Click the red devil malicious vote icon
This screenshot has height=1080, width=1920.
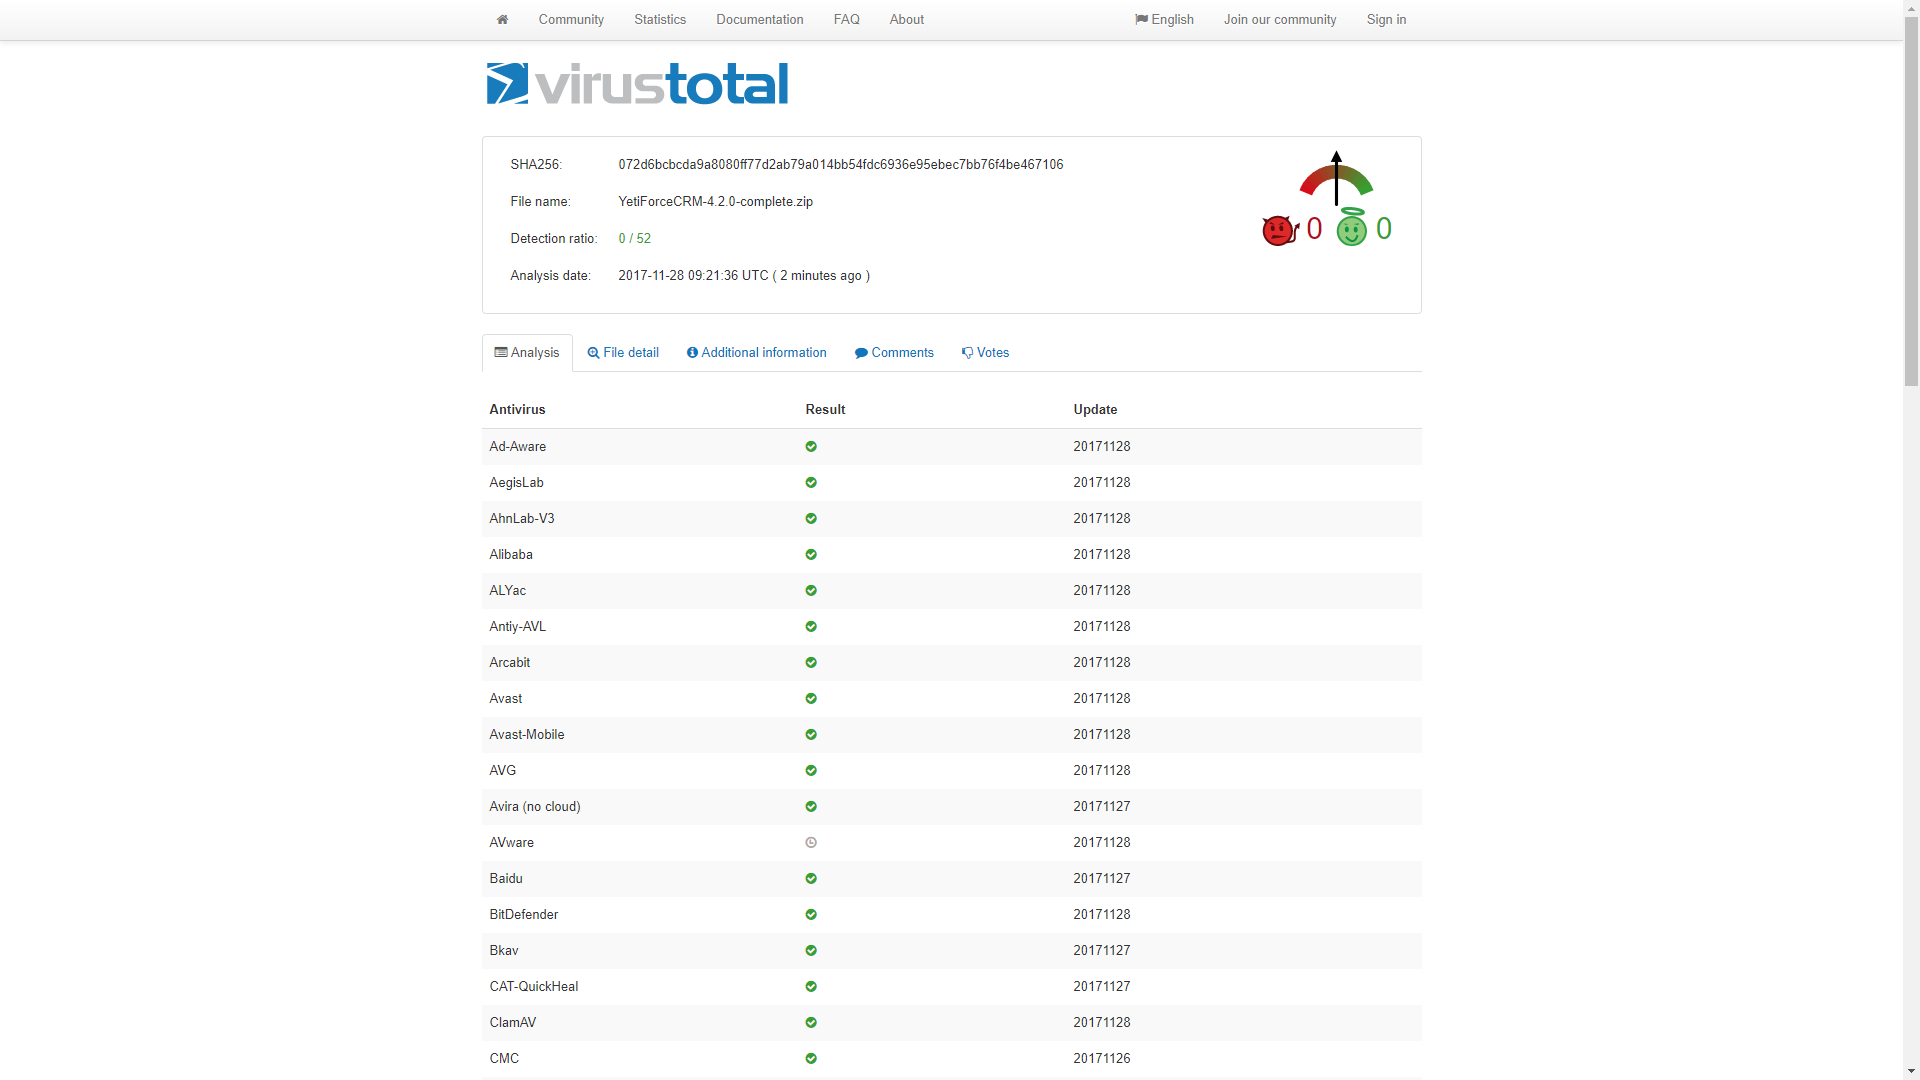click(x=1279, y=230)
